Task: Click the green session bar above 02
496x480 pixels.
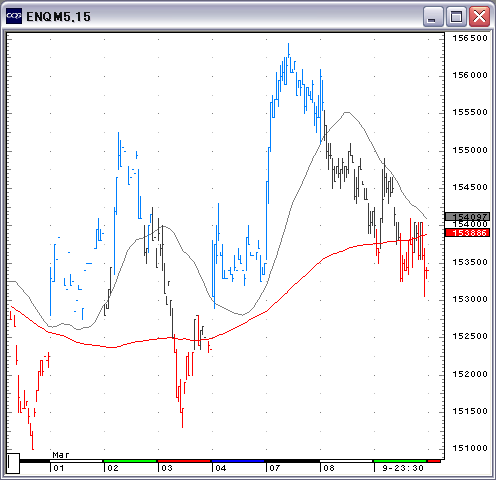Action: 130,461
